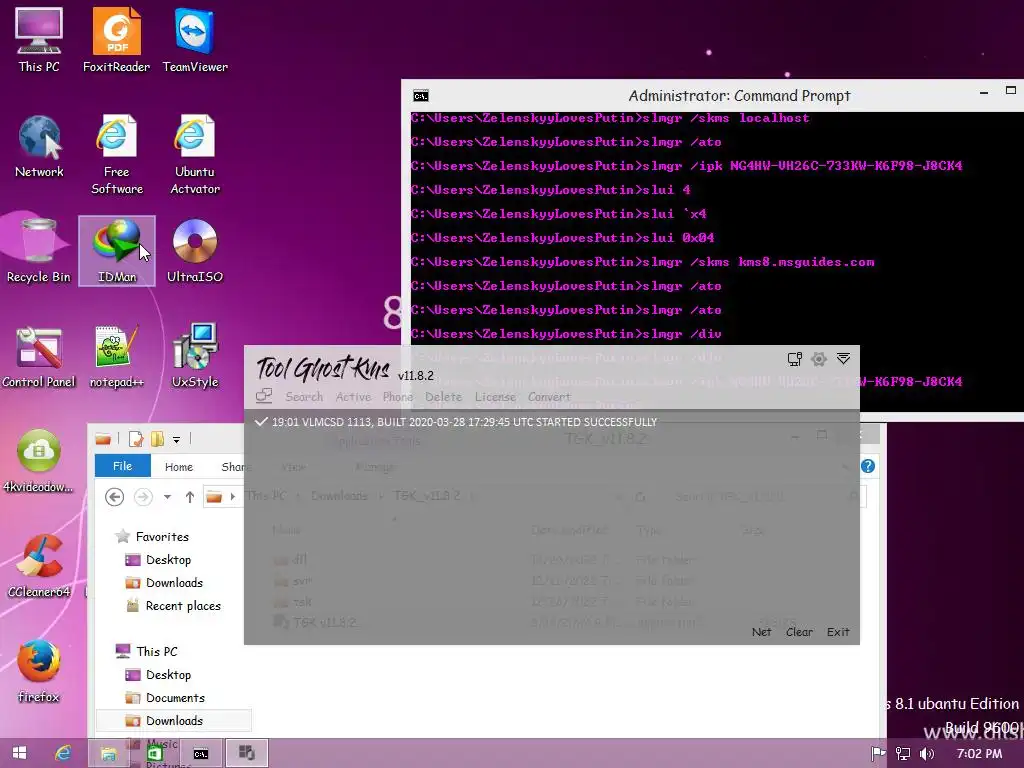This screenshot has height=768, width=1024.
Task: Open Ubuntu Actvator desktop shortcut
Action: pos(195,155)
